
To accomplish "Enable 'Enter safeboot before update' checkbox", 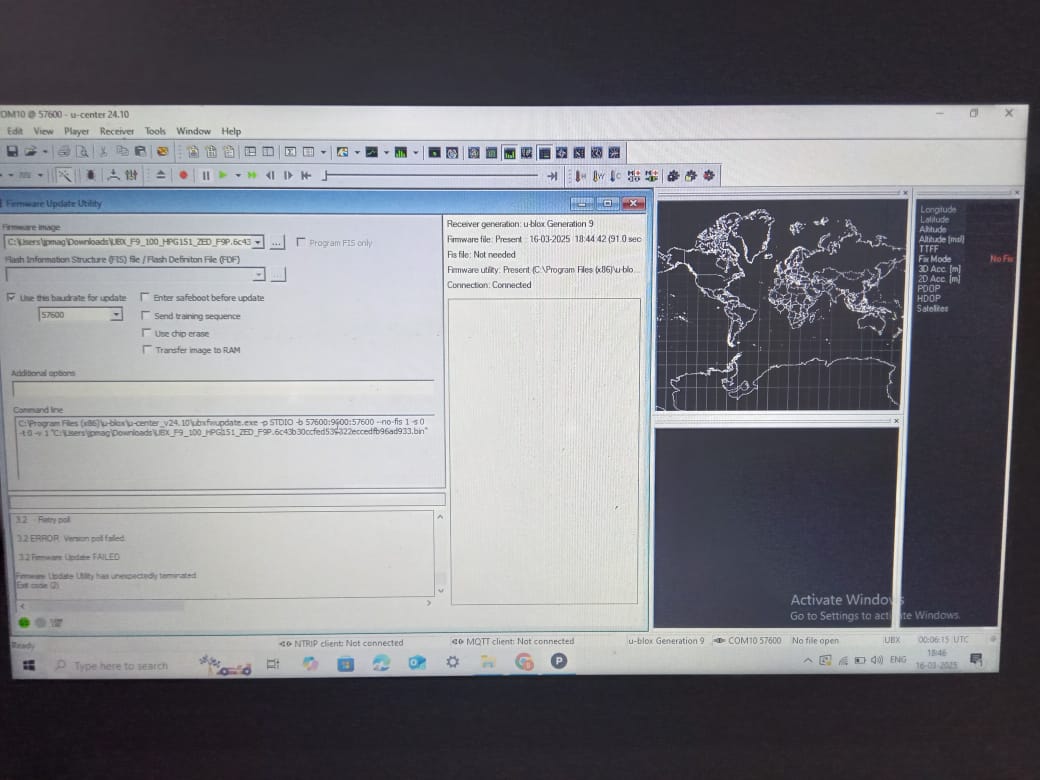I will [x=145, y=297].
